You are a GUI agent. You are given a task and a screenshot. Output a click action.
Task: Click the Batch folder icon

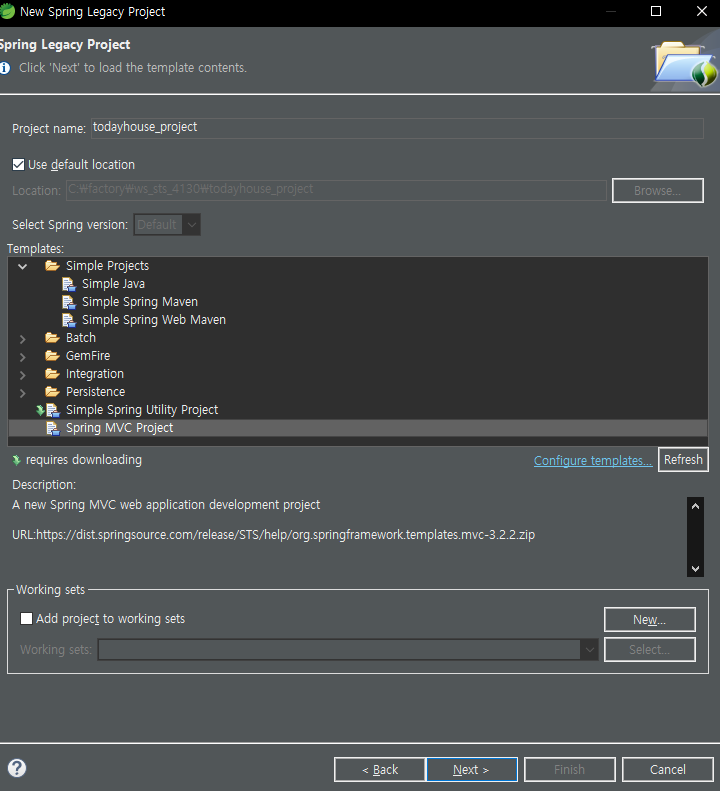[52, 337]
